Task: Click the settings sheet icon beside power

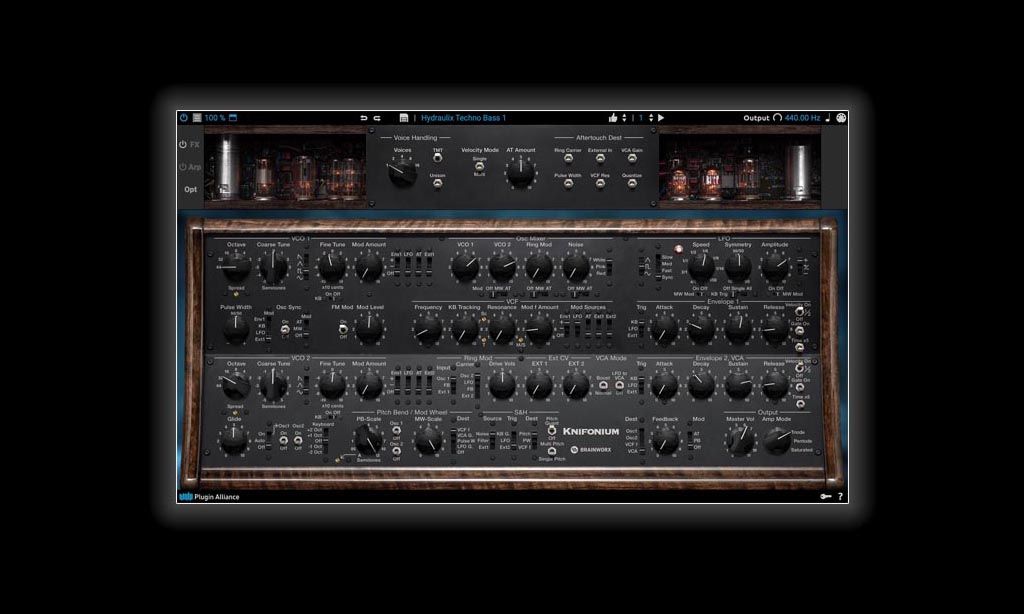Action: (x=197, y=118)
